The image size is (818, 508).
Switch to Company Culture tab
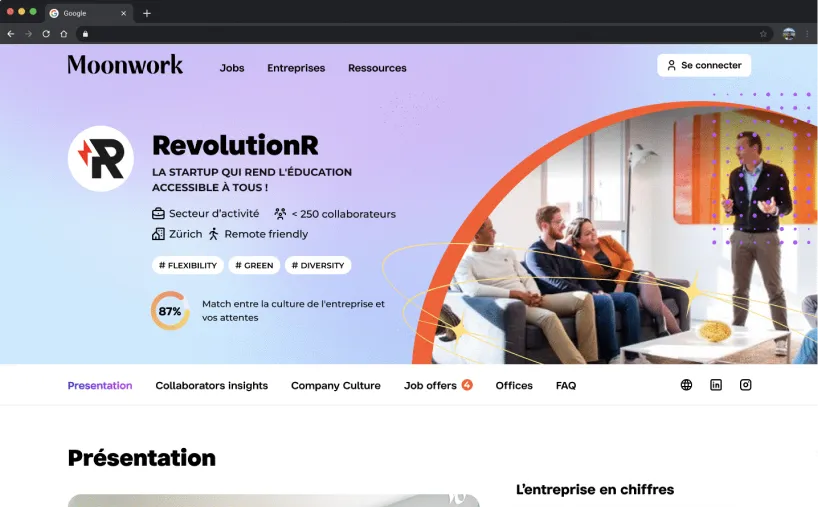tap(335, 385)
